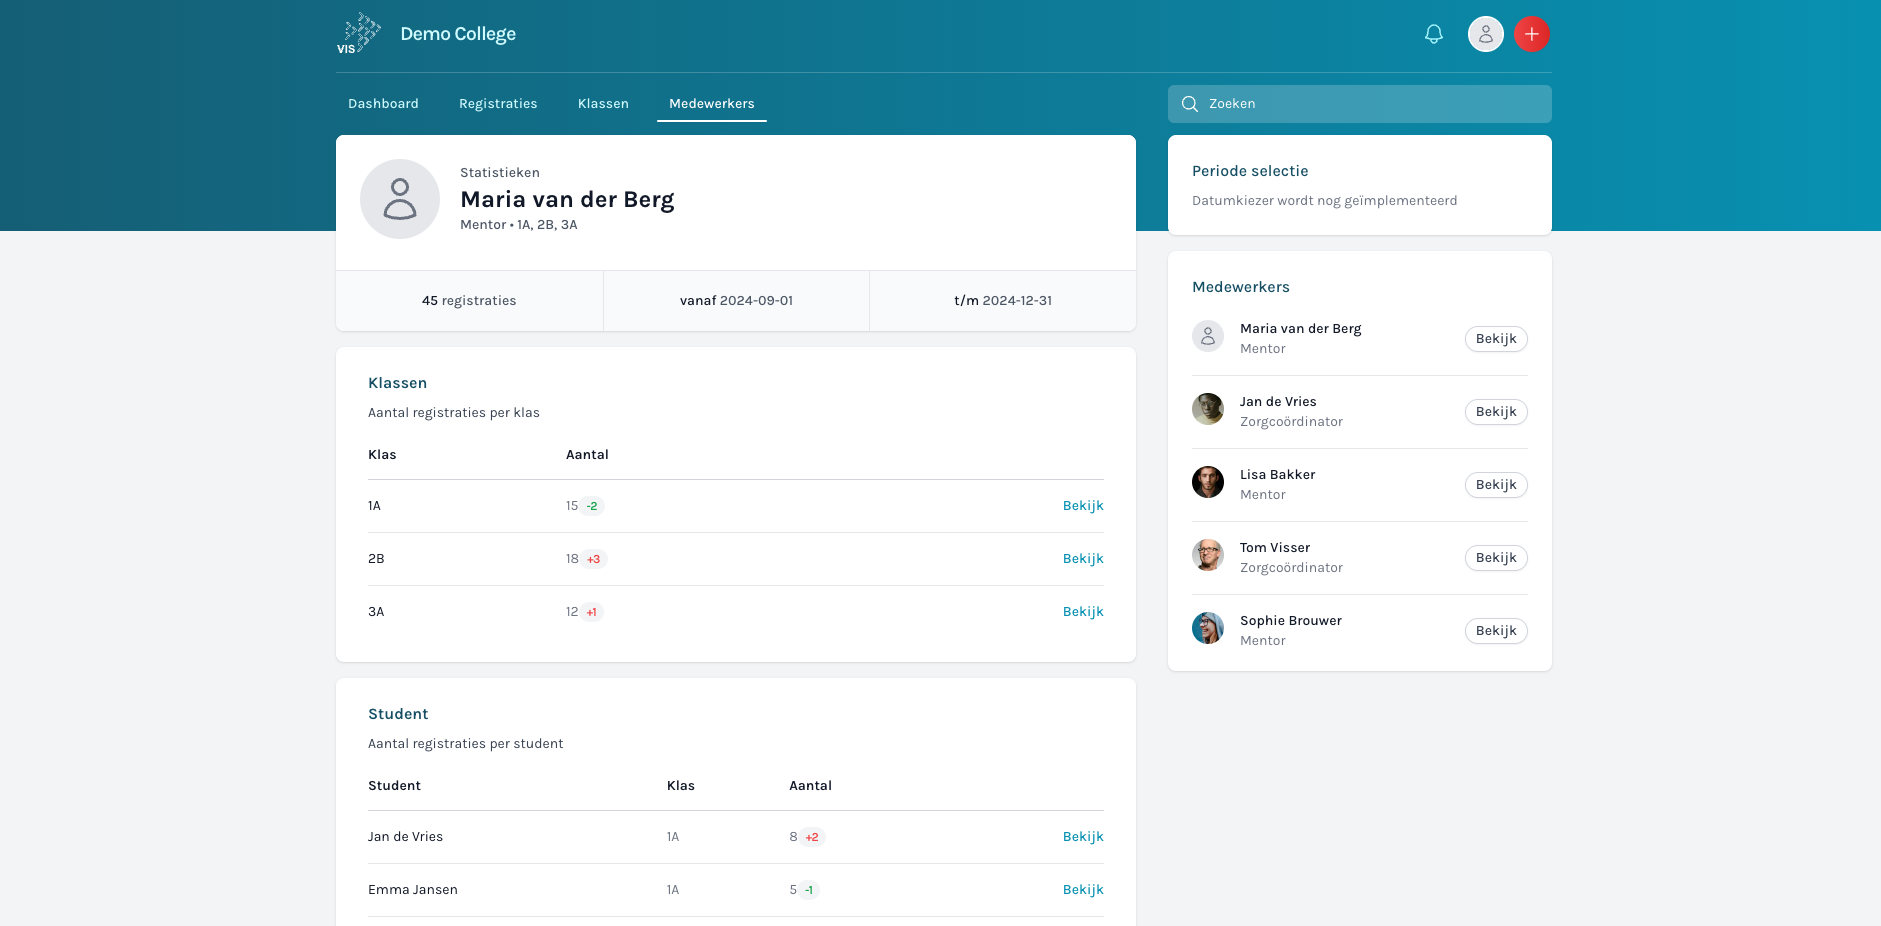Viewport: 1881px width, 926px height.
Task: Open the Medewerkers navigation tab
Action: coord(711,103)
